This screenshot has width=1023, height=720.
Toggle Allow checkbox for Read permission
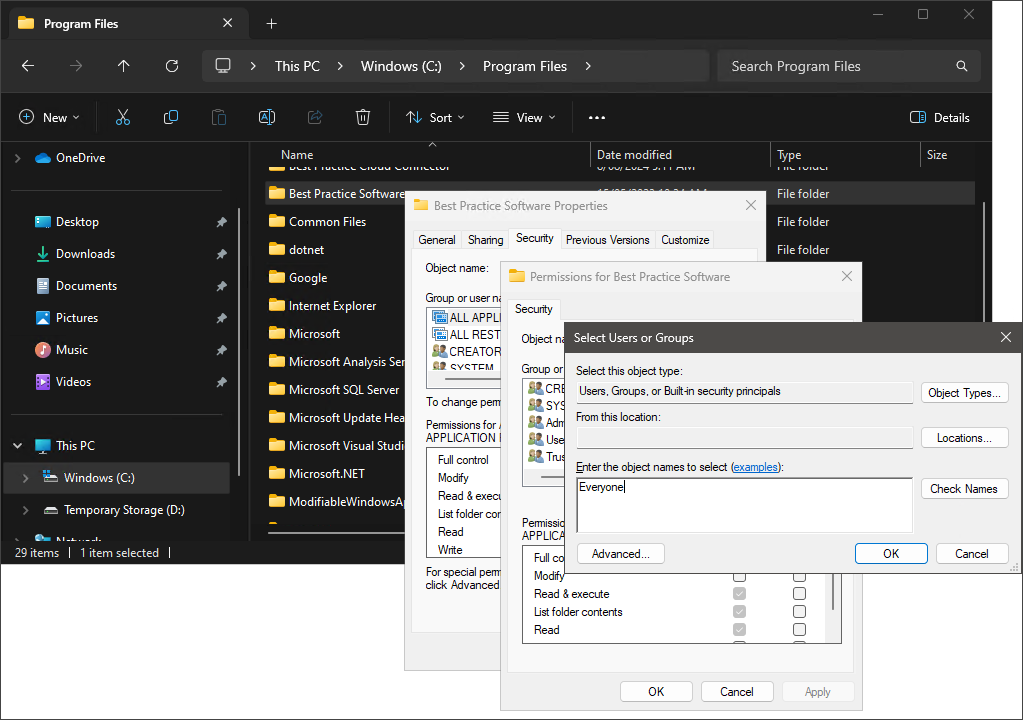pyautogui.click(x=739, y=629)
